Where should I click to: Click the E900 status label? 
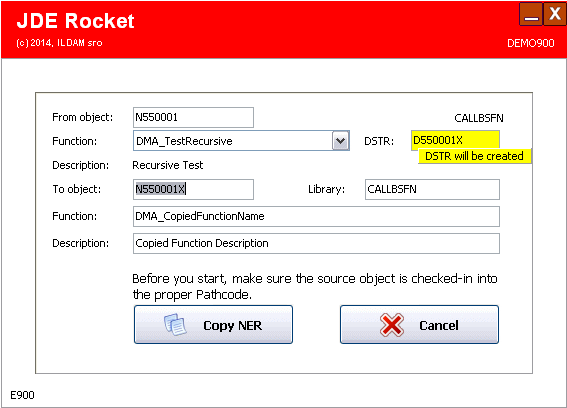[x=22, y=395]
